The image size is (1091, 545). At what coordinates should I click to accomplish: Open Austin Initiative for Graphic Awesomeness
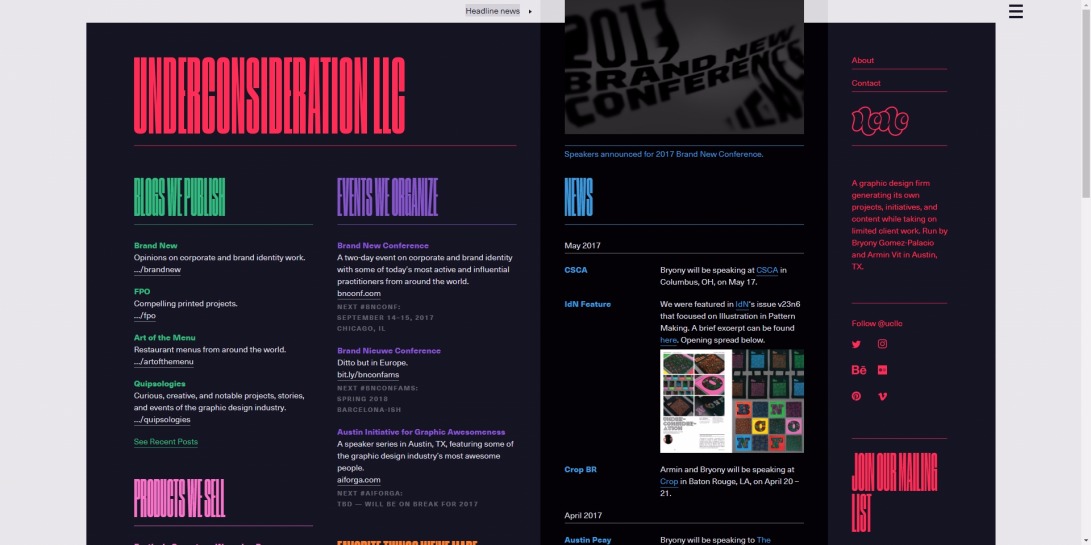tap(421, 432)
